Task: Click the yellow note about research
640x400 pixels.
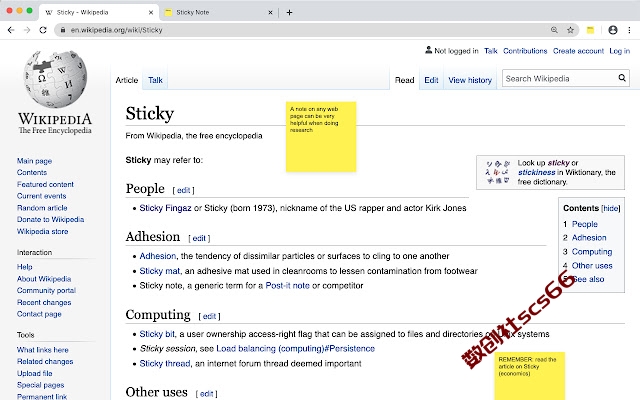Action: [321, 137]
